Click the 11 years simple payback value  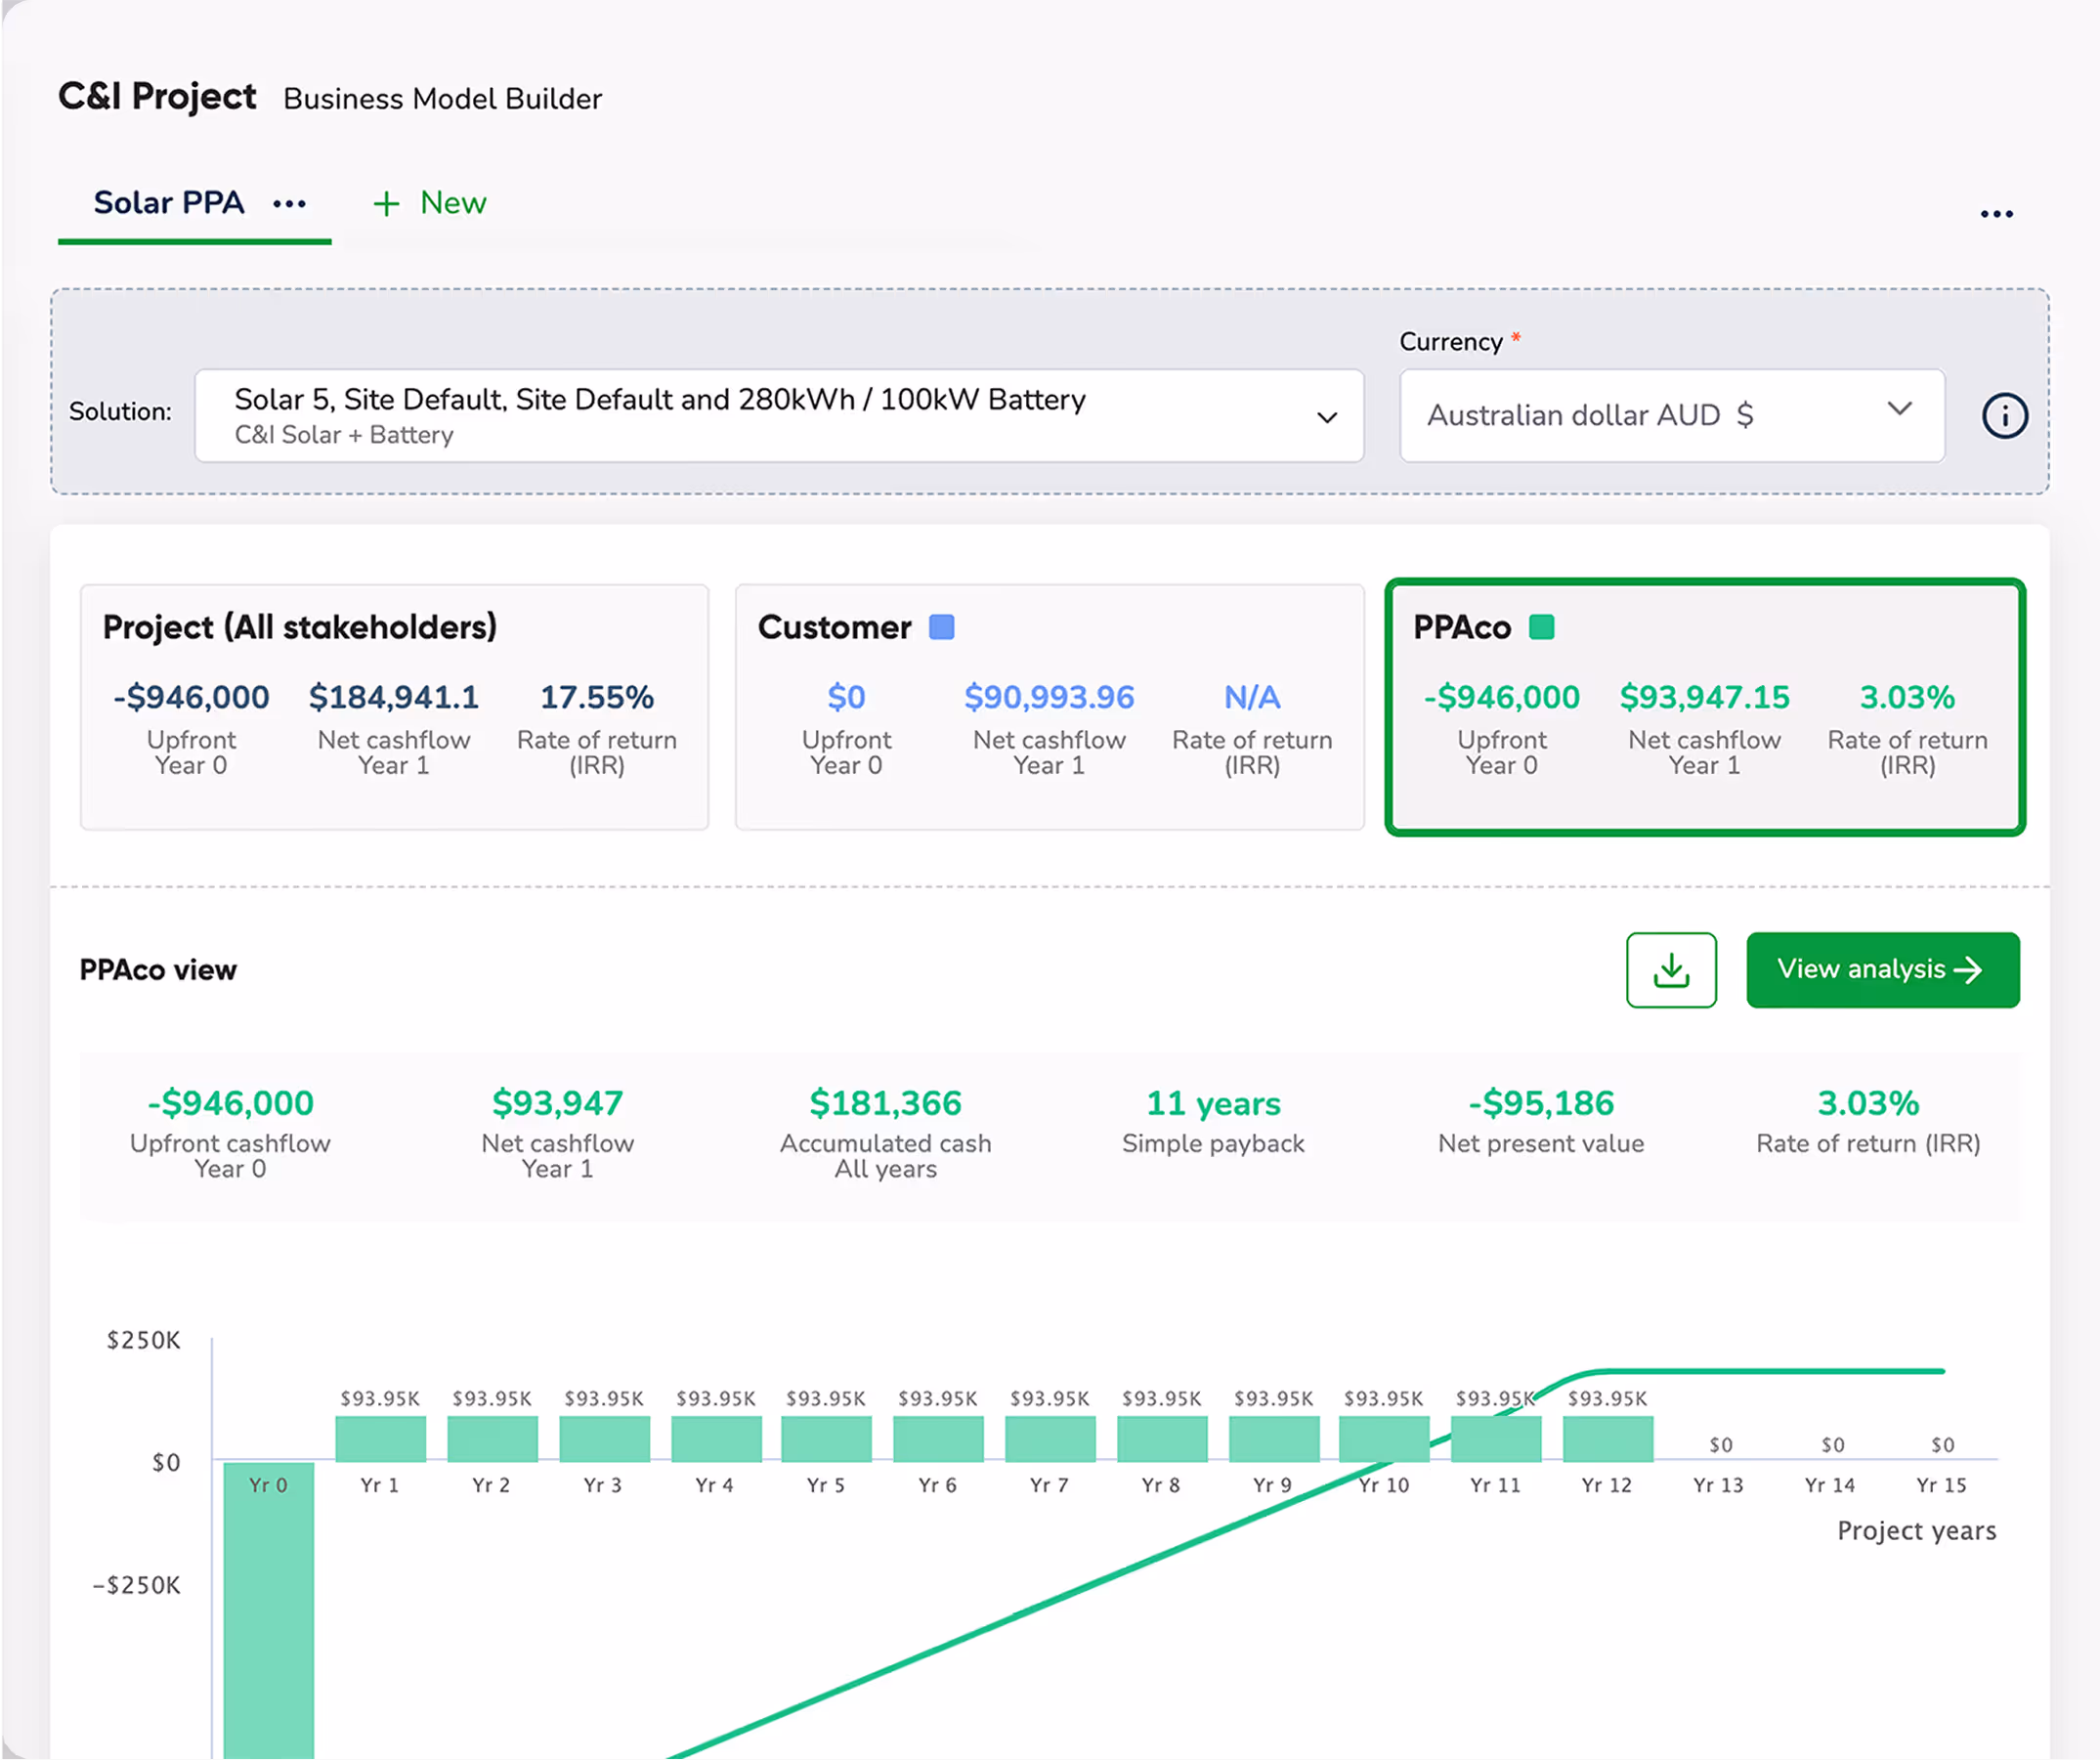1213,1103
